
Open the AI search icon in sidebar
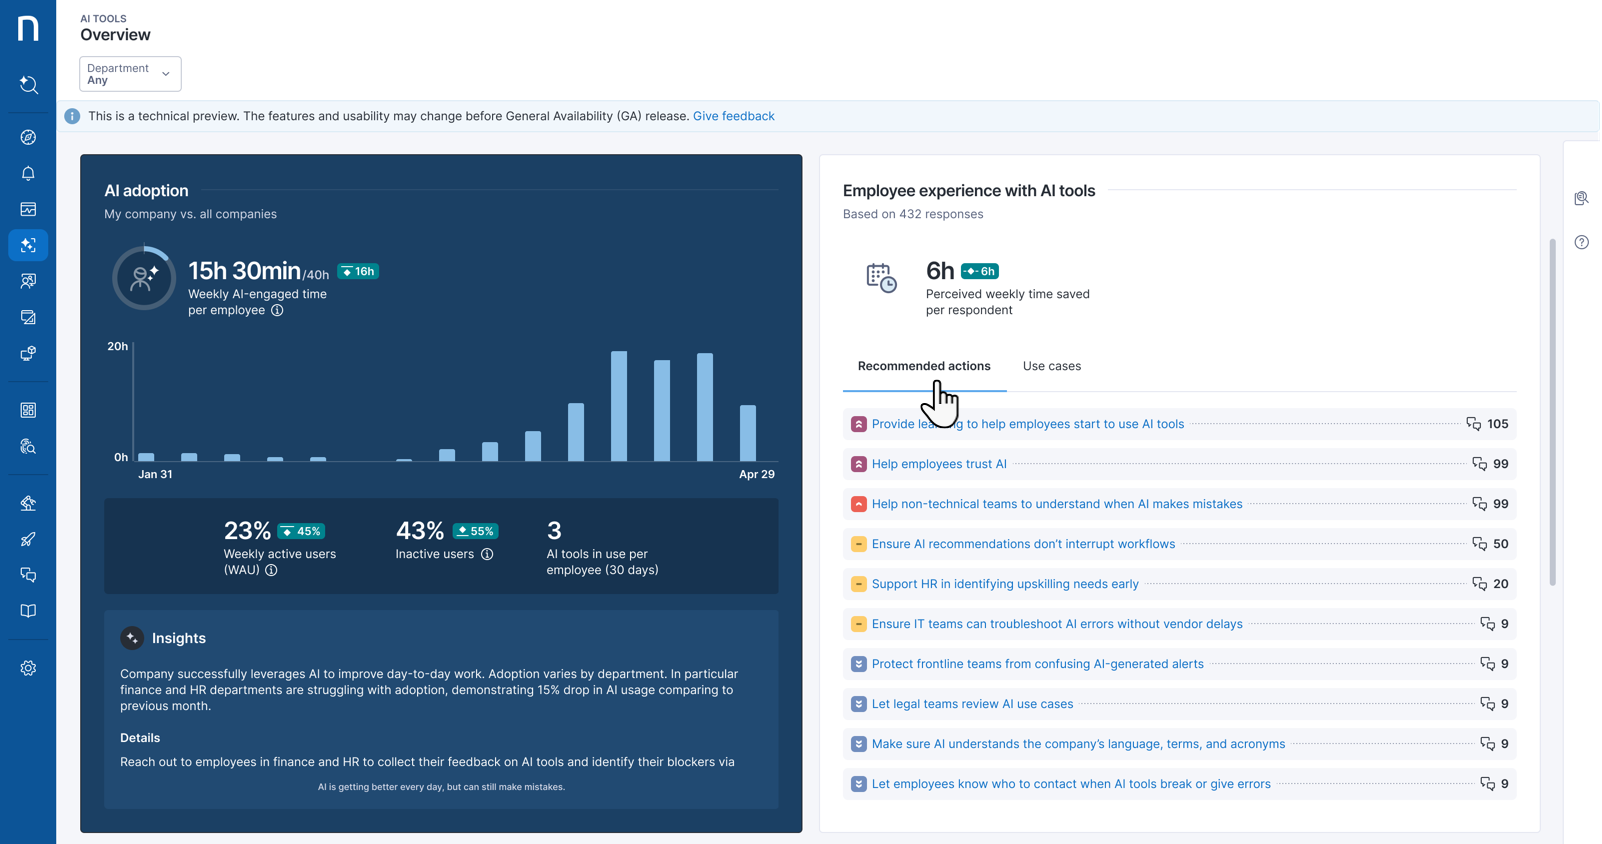[28, 85]
